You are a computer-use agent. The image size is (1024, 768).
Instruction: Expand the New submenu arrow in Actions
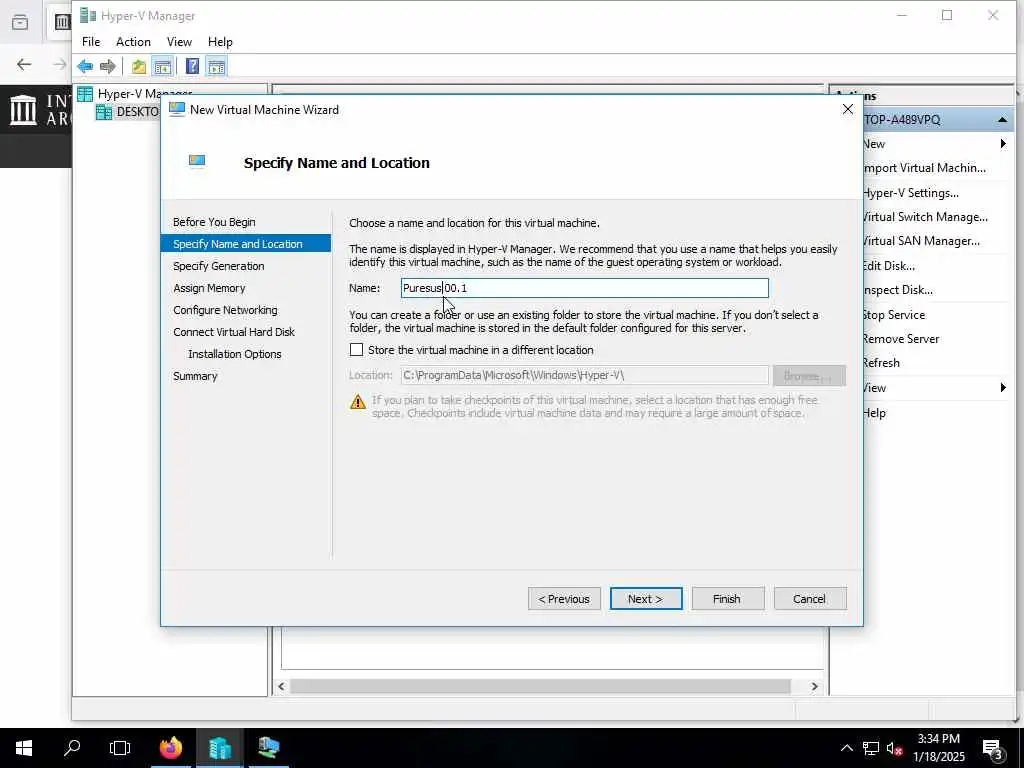1003,144
